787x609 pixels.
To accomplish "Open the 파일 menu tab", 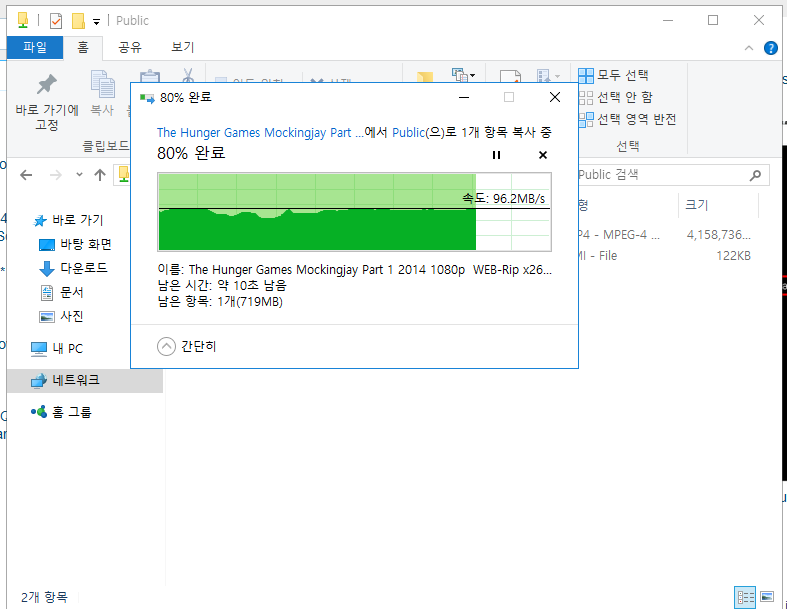I will [35, 47].
